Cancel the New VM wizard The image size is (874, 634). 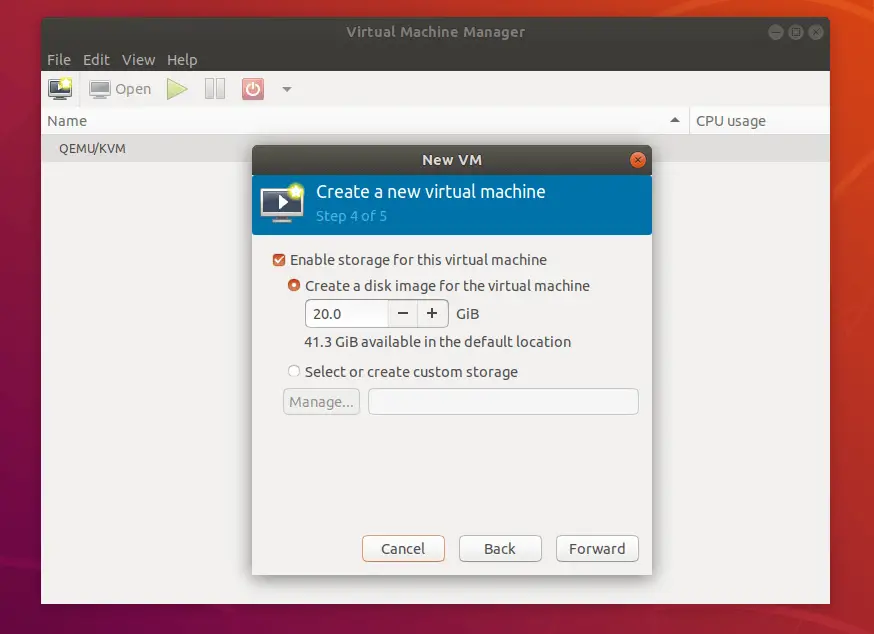point(403,549)
